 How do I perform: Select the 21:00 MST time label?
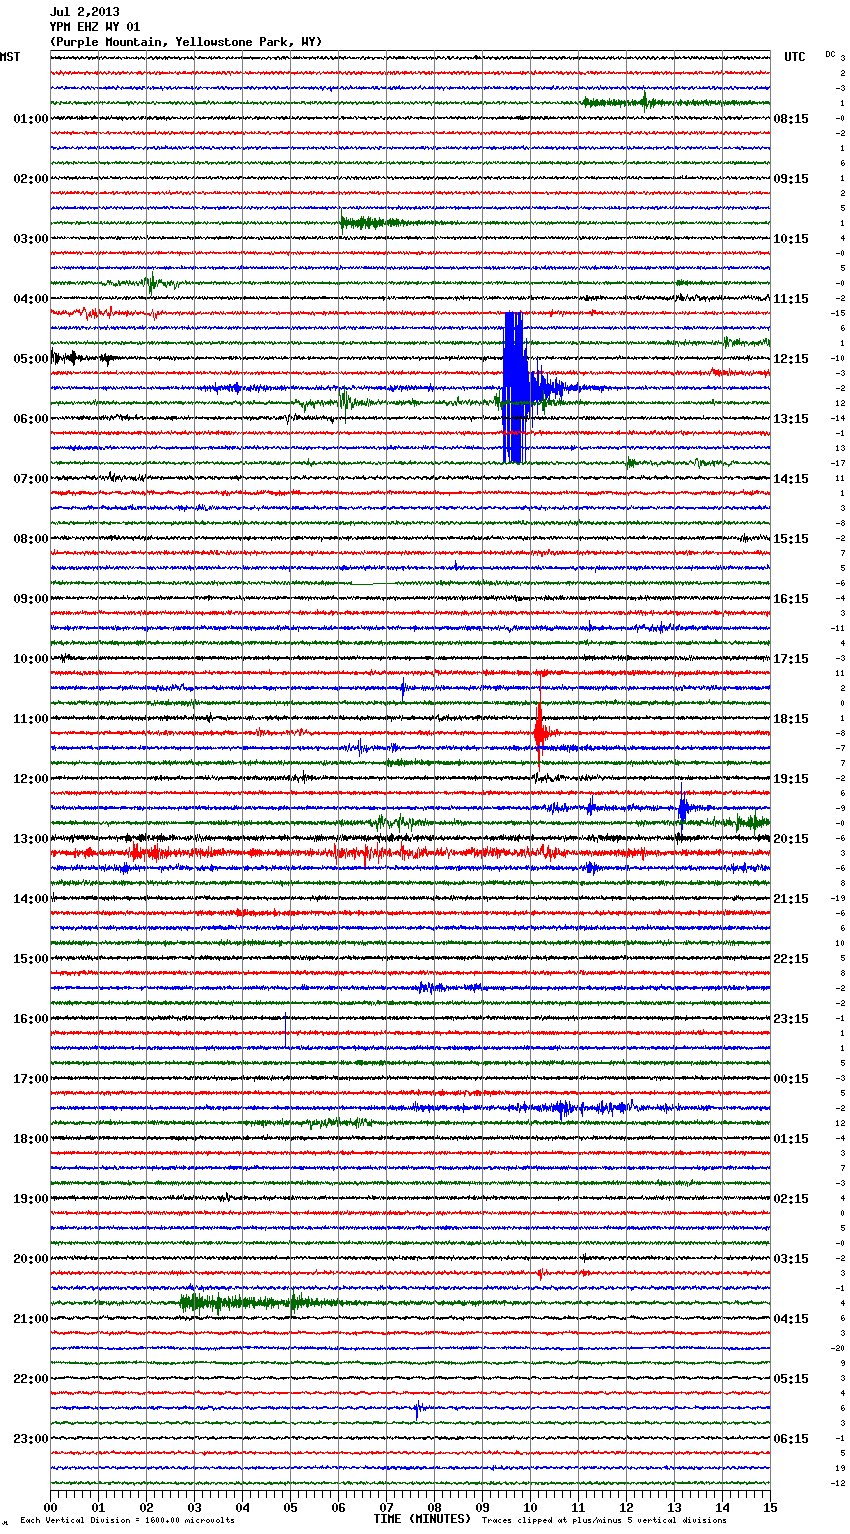31,1319
